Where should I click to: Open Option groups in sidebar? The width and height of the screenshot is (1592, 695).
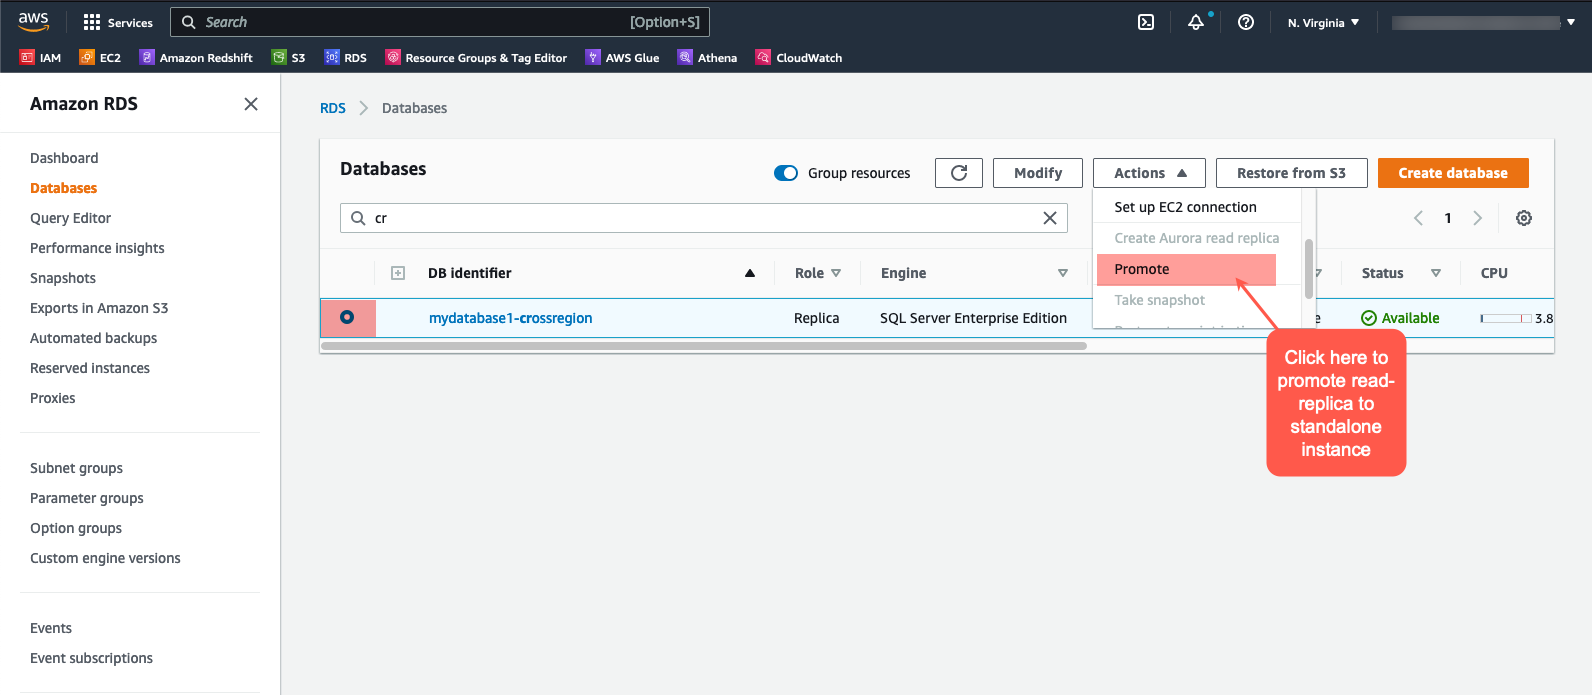coord(76,528)
